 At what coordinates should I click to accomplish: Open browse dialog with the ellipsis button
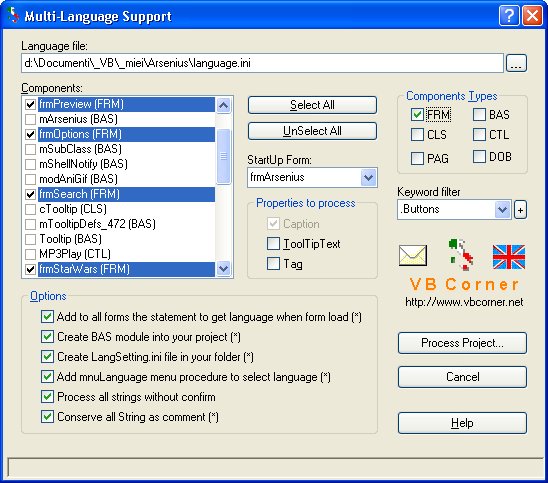click(516, 63)
